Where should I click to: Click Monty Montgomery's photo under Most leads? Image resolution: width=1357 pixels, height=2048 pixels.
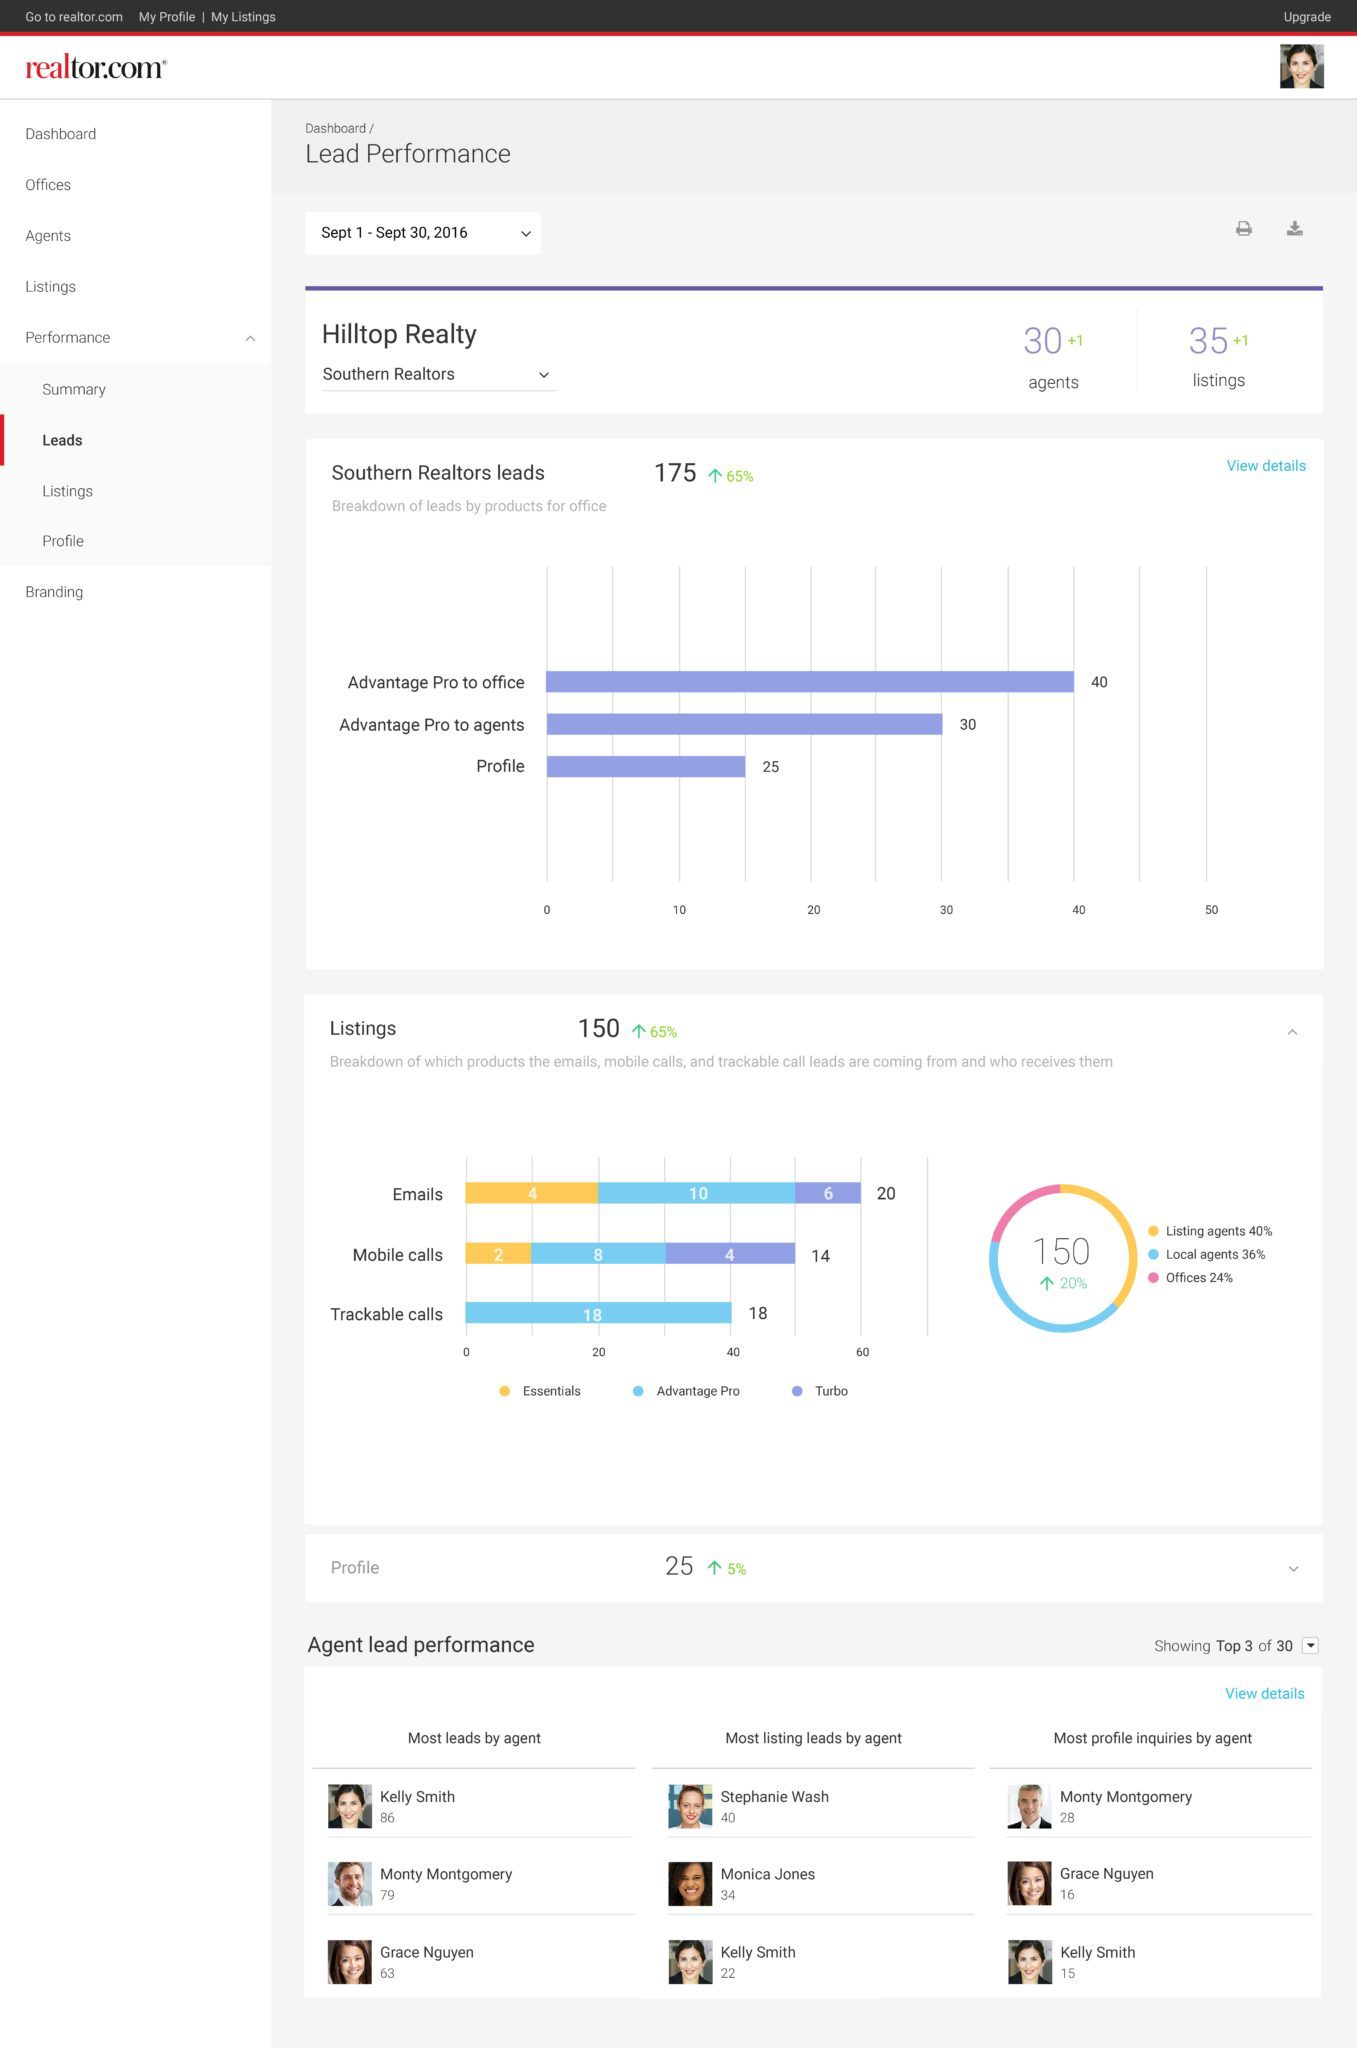350,1883
